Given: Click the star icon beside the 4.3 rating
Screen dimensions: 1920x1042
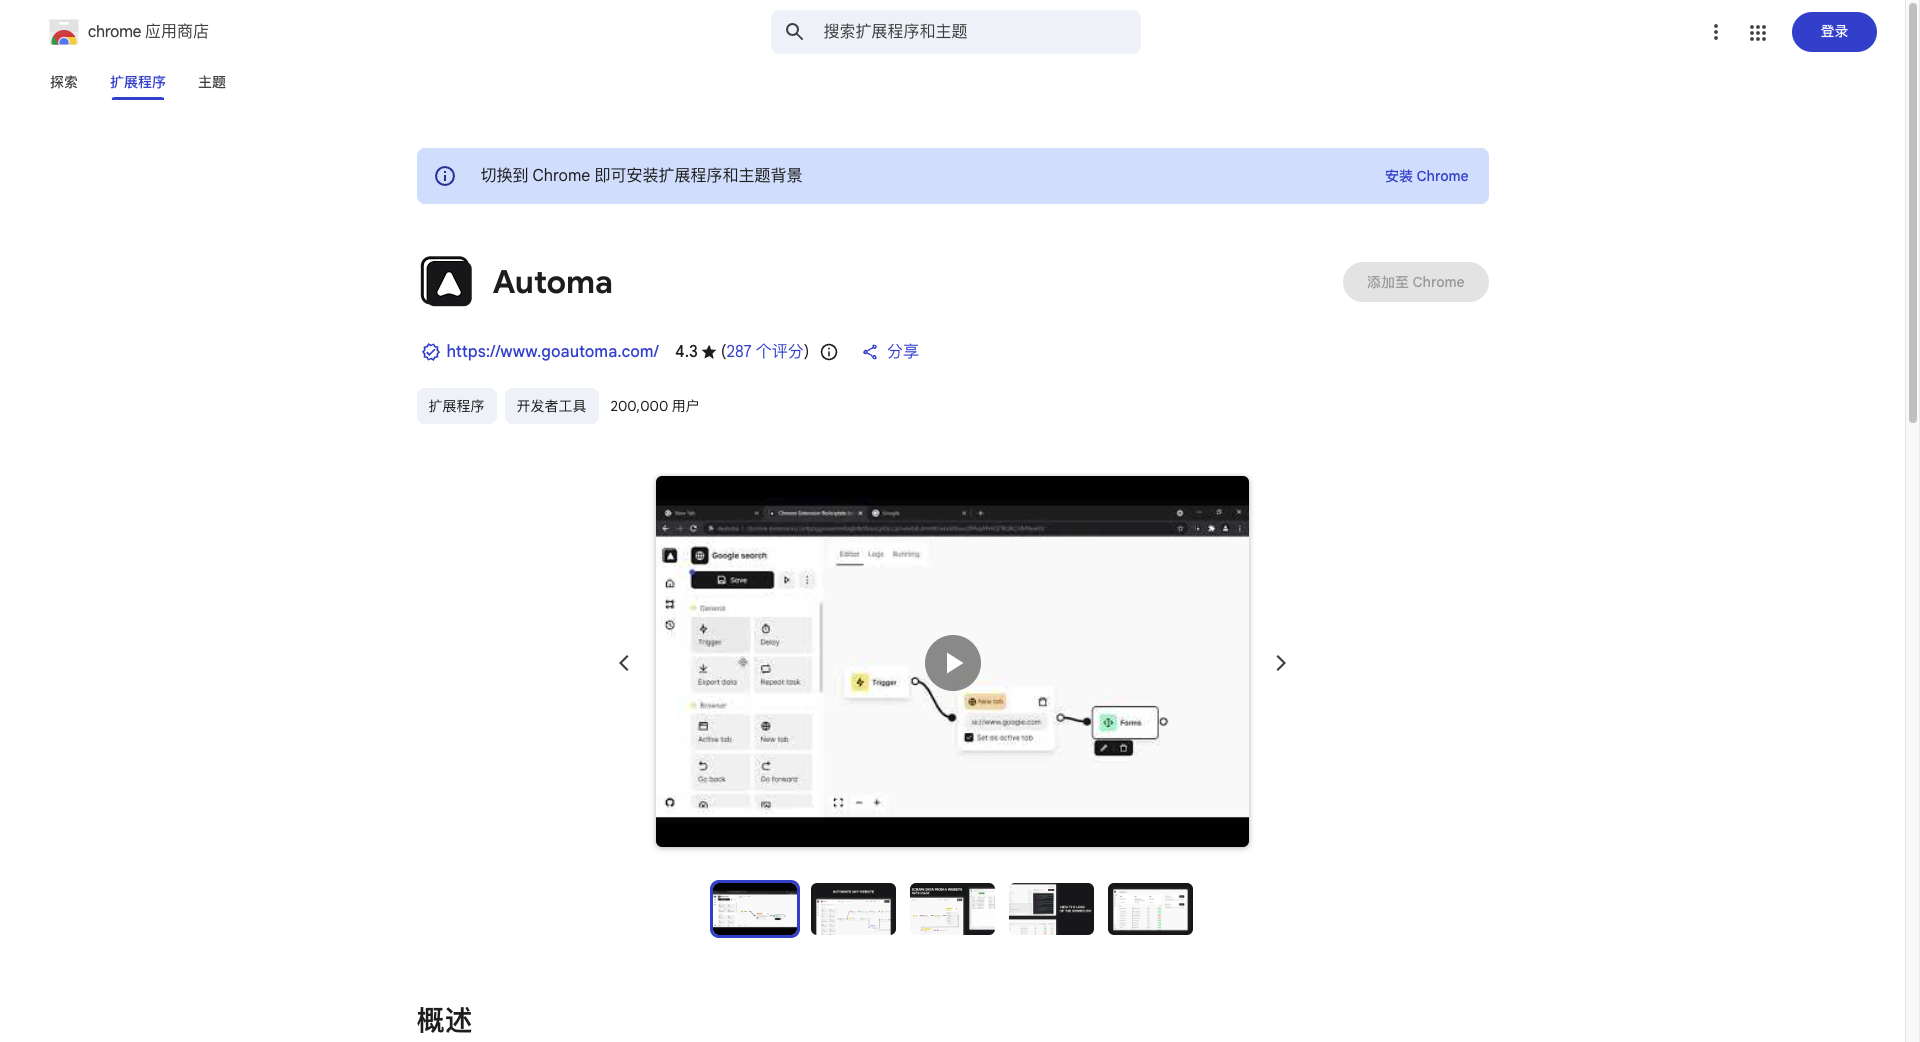Looking at the screenshot, I should click(709, 352).
